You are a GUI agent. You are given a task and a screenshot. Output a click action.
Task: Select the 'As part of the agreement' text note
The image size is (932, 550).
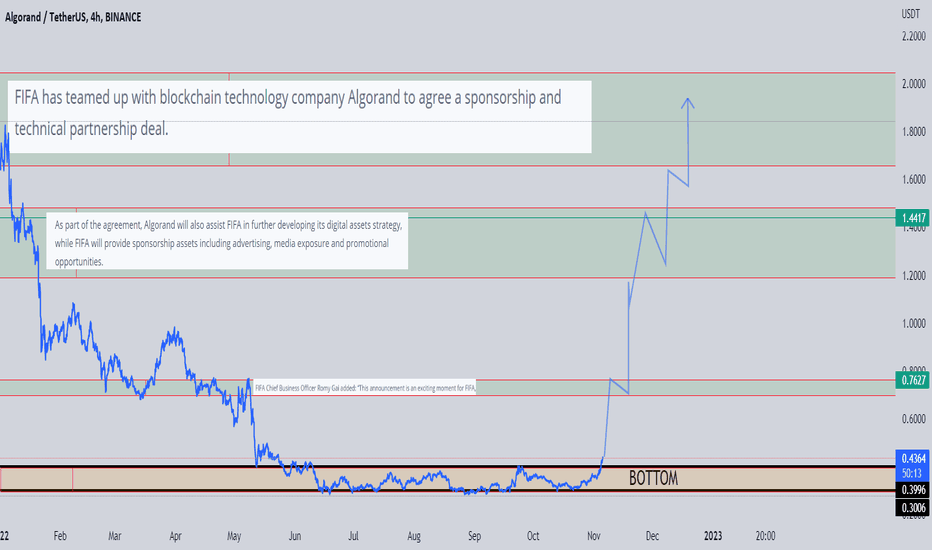tap(228, 241)
